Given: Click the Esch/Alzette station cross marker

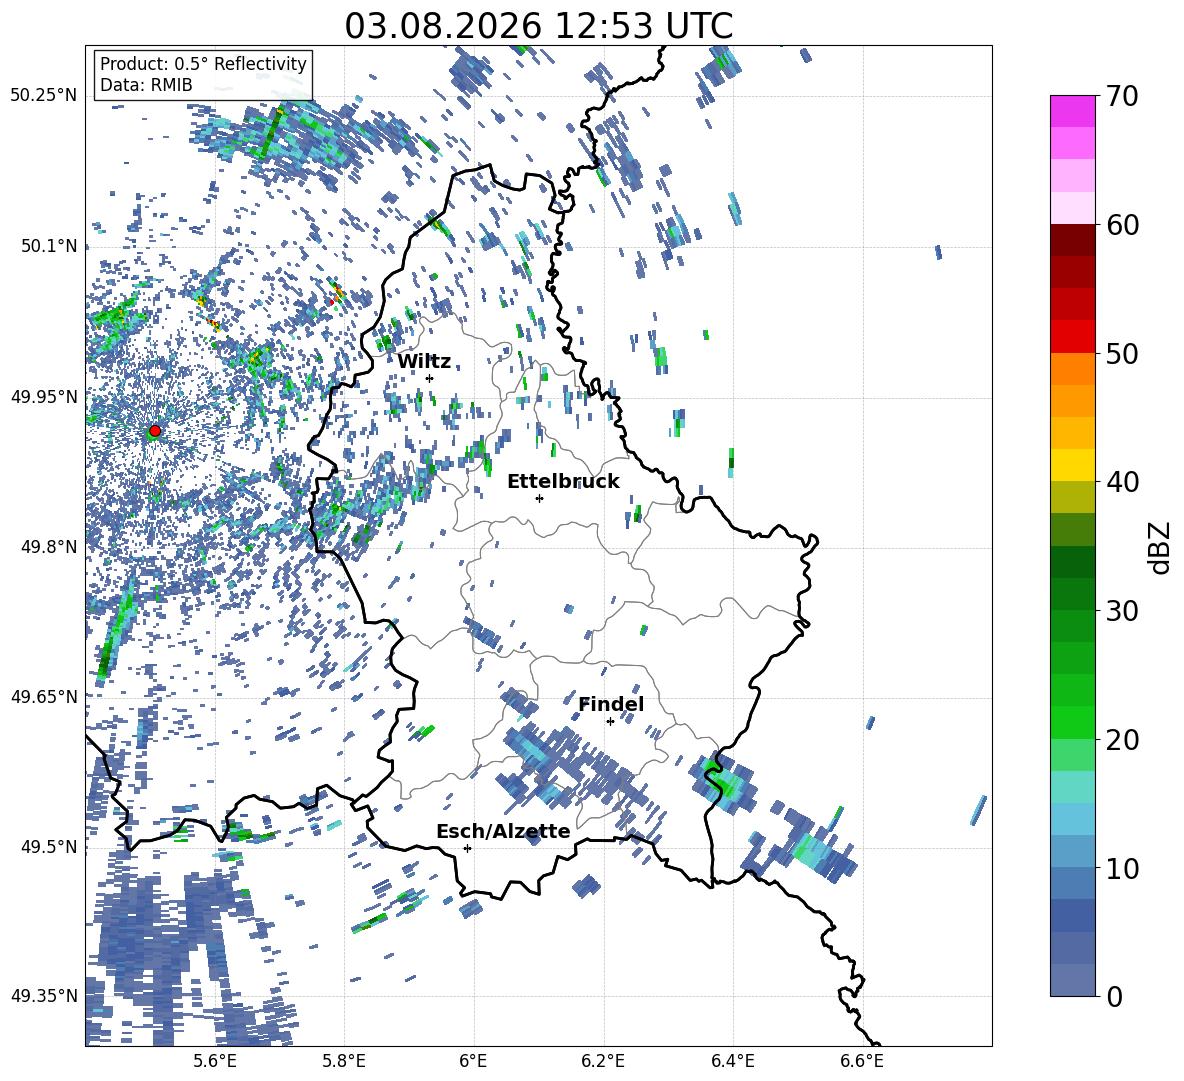Looking at the screenshot, I should coord(467,848).
